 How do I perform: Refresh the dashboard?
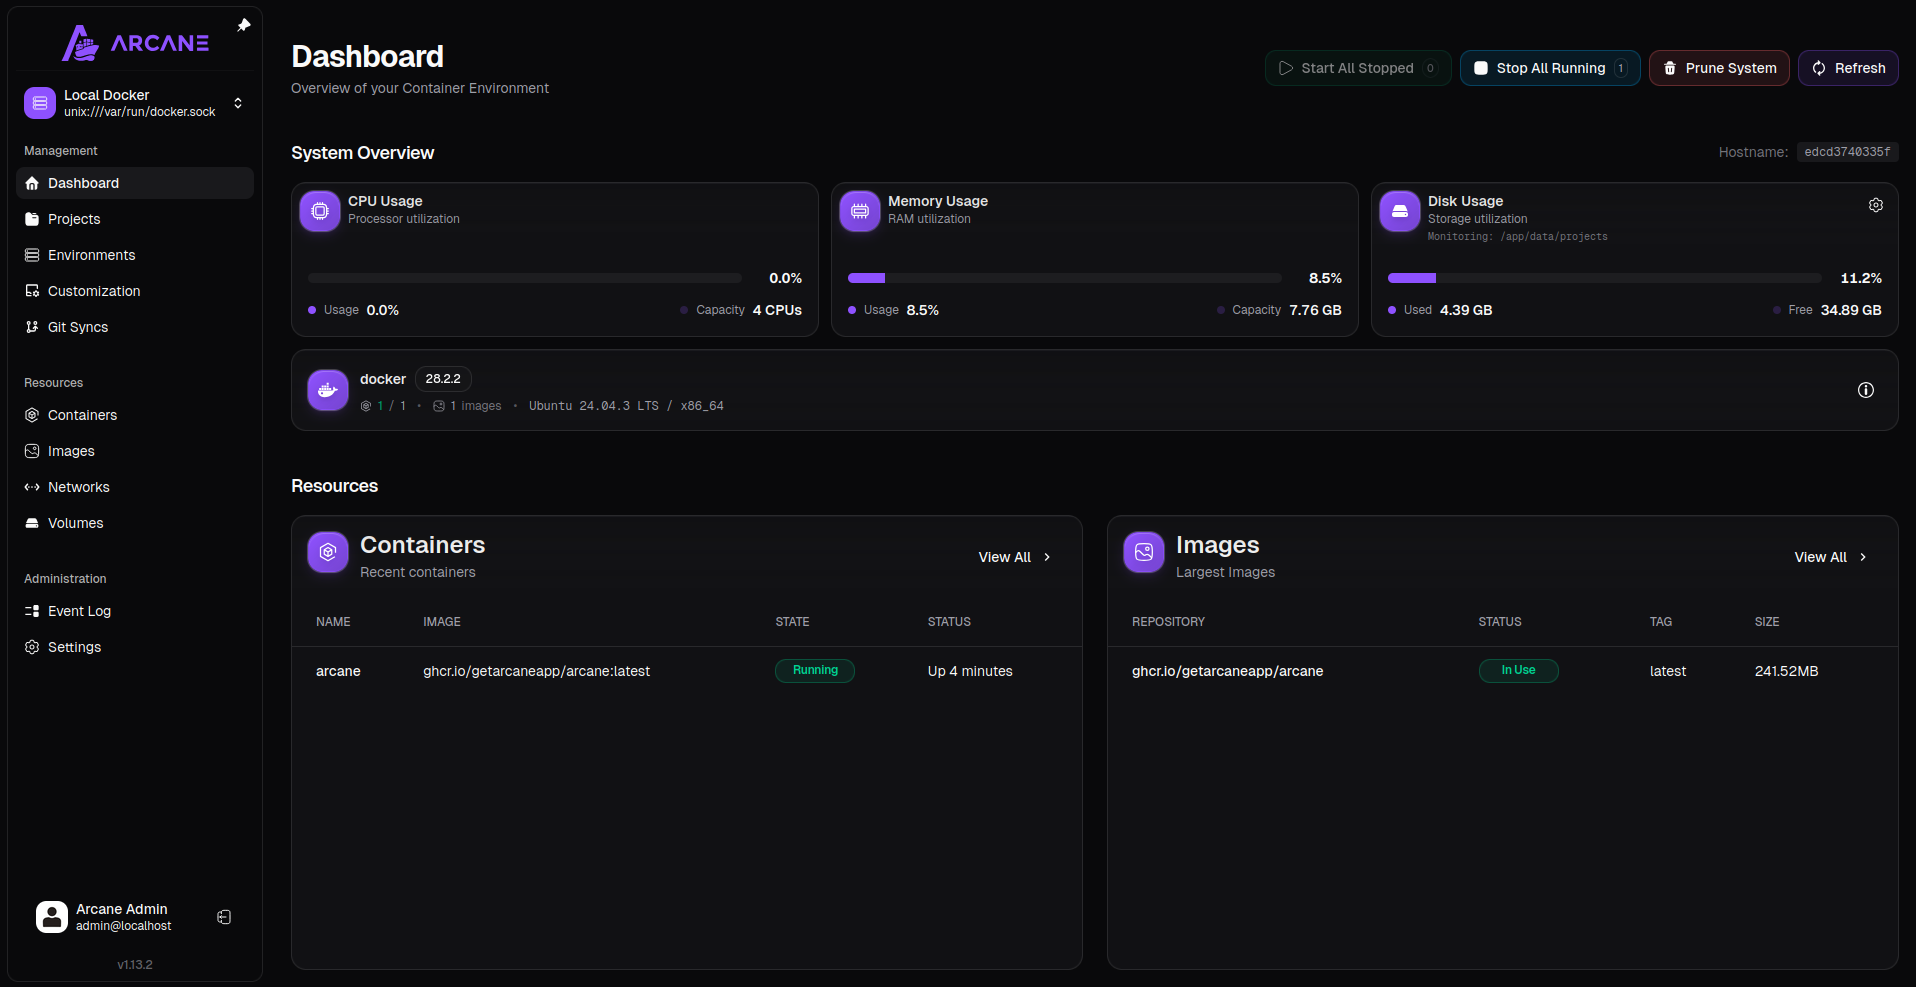coord(1848,68)
